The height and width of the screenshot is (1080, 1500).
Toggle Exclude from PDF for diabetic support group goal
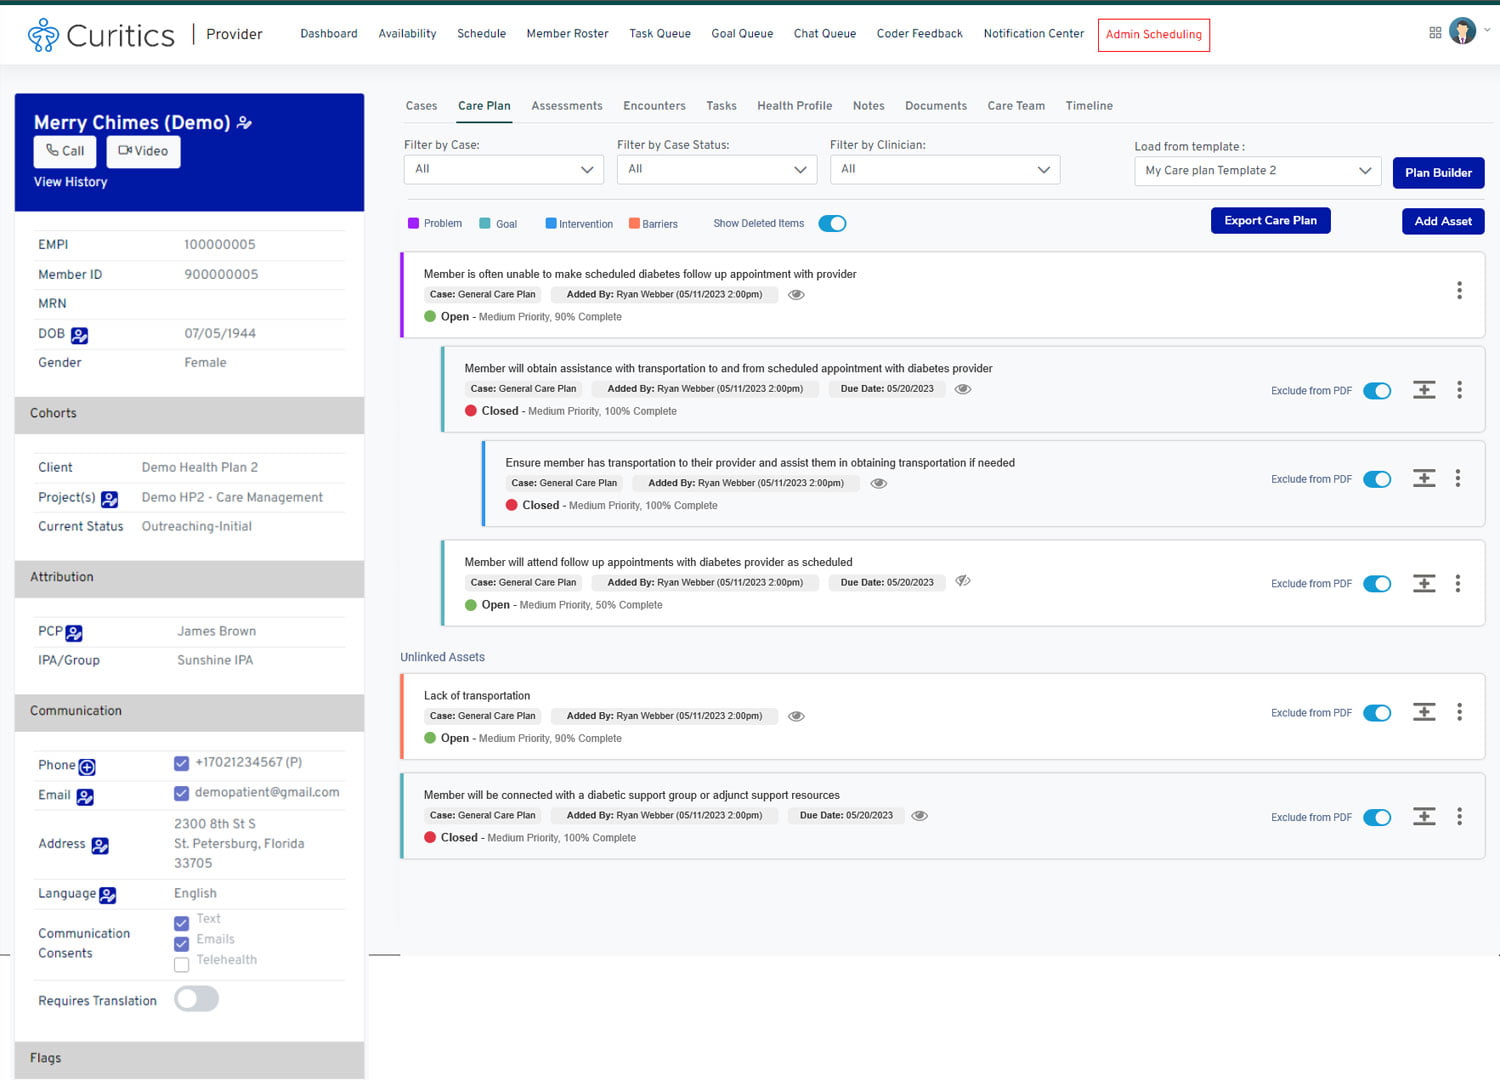coord(1377,818)
